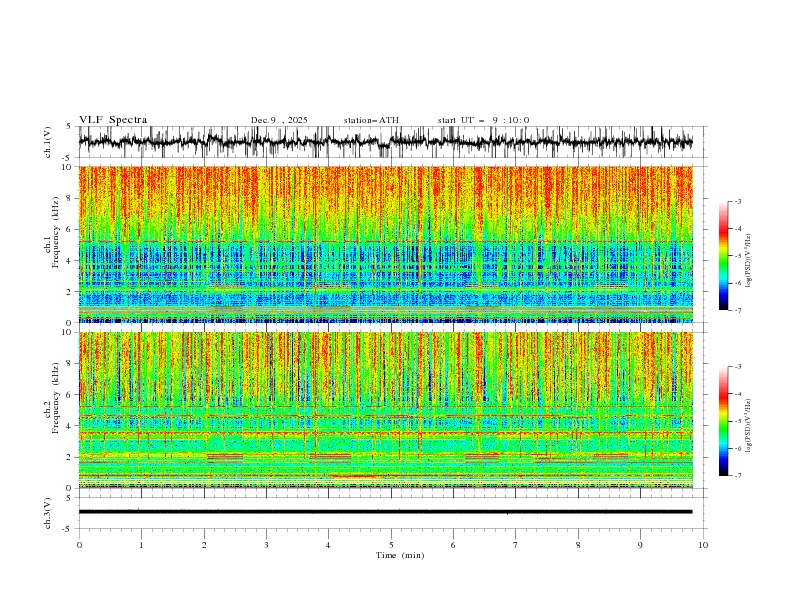The image size is (792, 612).
Task: Click the "2" tick on the Time axis
Action: pos(204,545)
